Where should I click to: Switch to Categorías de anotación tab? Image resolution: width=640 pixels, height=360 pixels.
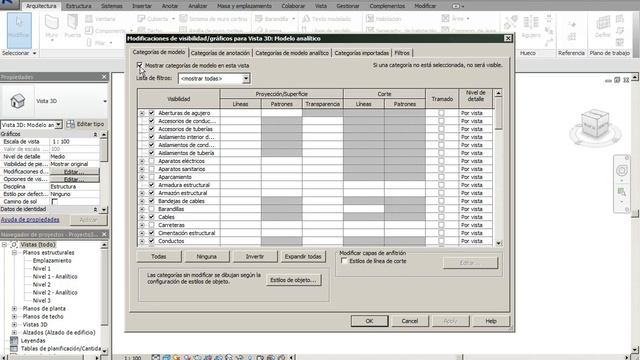coord(220,53)
